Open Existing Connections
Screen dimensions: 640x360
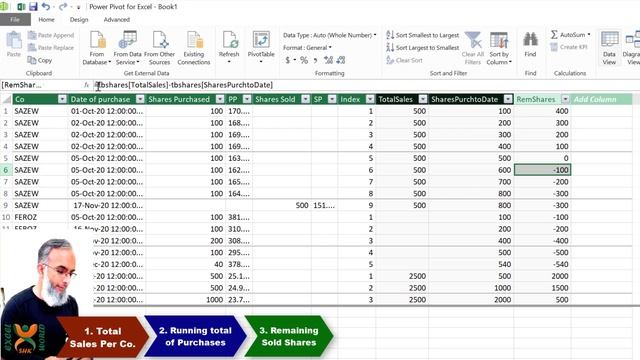(x=193, y=48)
